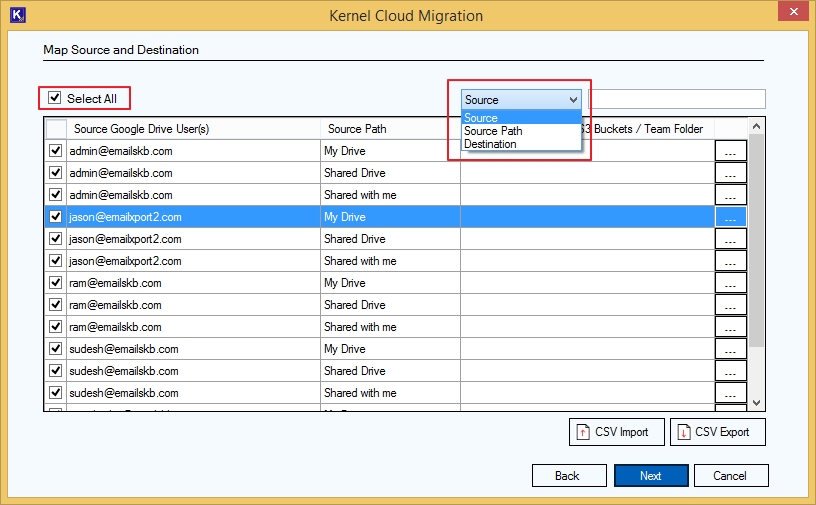Click the Kernel app logo icon
The image size is (816, 505).
[x=18, y=15]
